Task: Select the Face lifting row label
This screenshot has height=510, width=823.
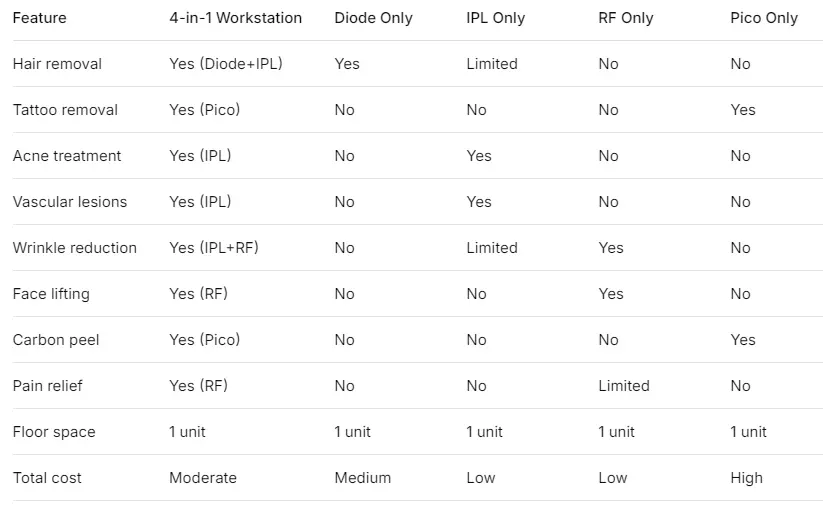Action: 51,294
